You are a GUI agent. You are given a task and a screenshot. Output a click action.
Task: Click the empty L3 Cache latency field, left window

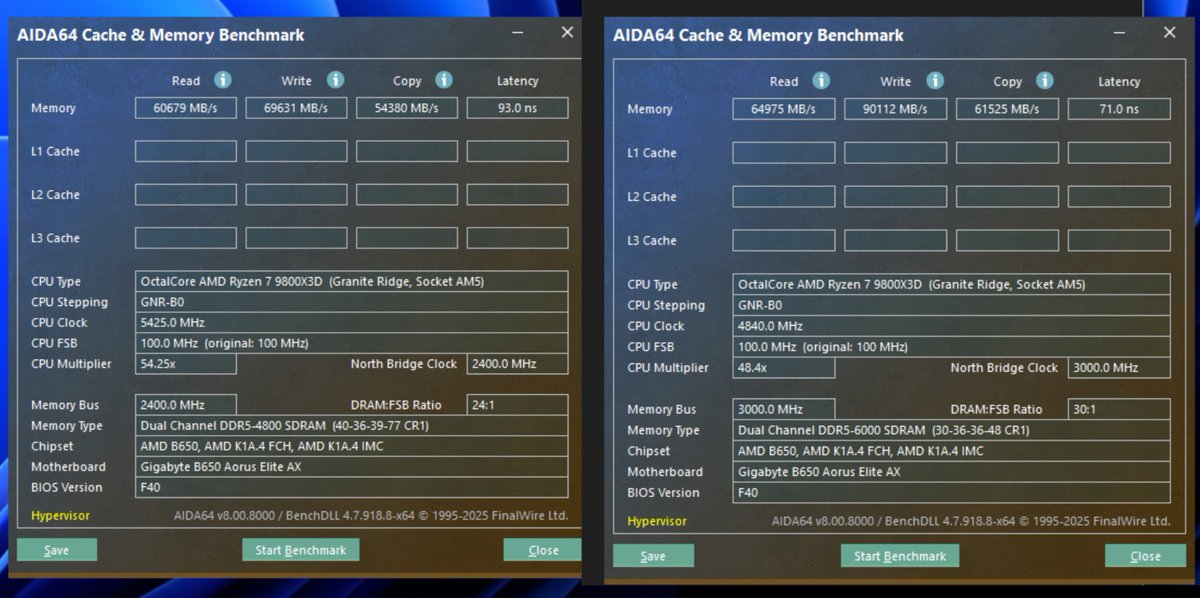pyautogui.click(x=517, y=238)
